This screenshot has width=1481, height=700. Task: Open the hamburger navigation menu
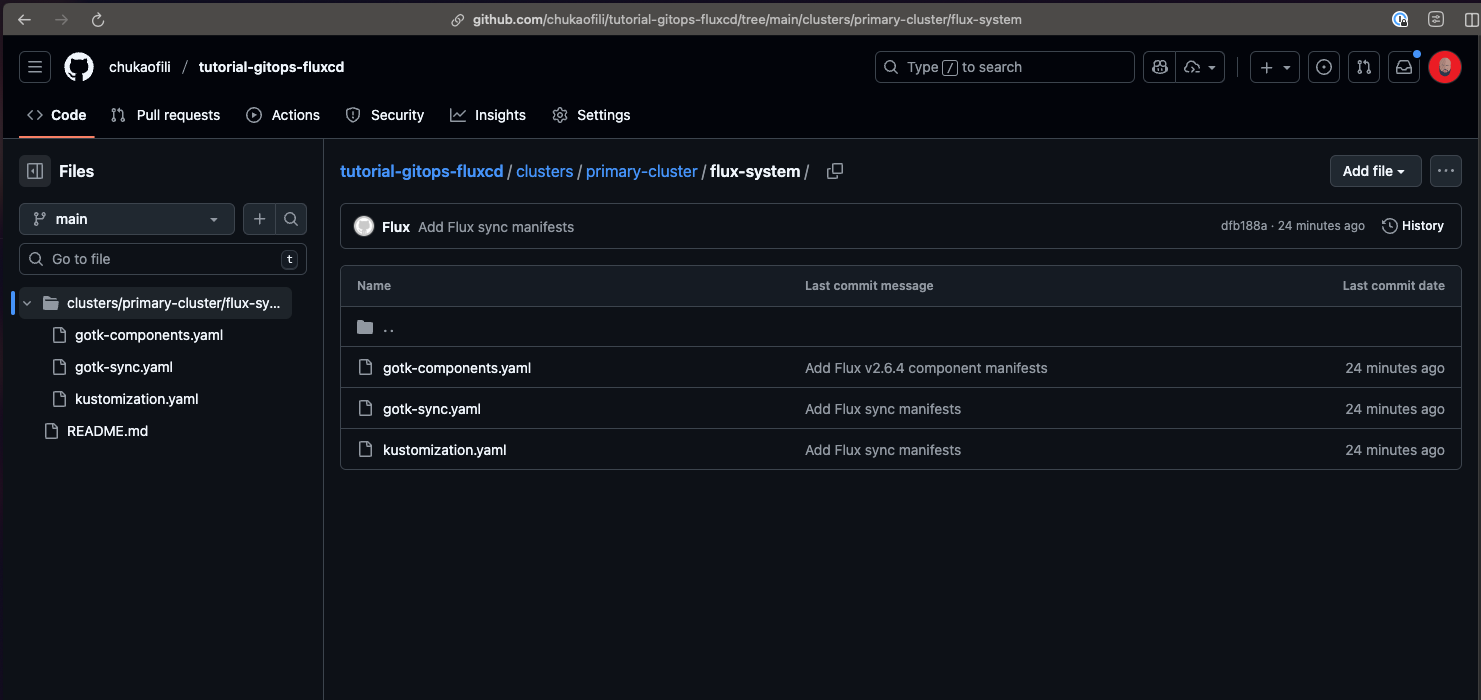[35, 67]
